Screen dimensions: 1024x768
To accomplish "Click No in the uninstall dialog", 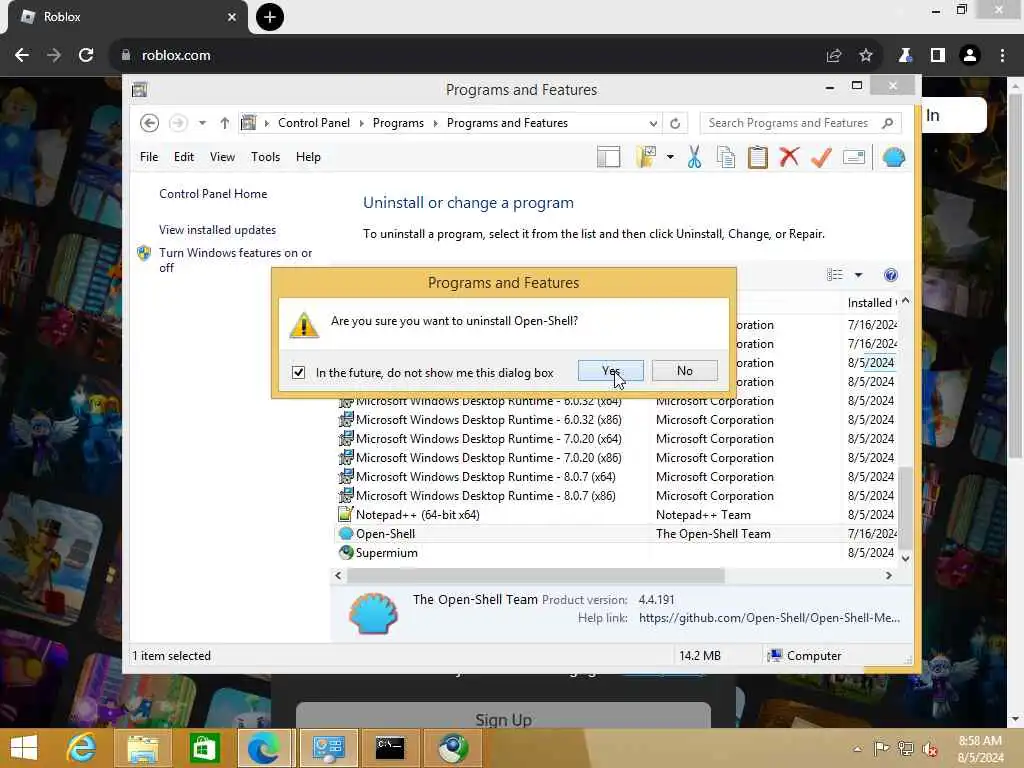I will click(x=684, y=371).
